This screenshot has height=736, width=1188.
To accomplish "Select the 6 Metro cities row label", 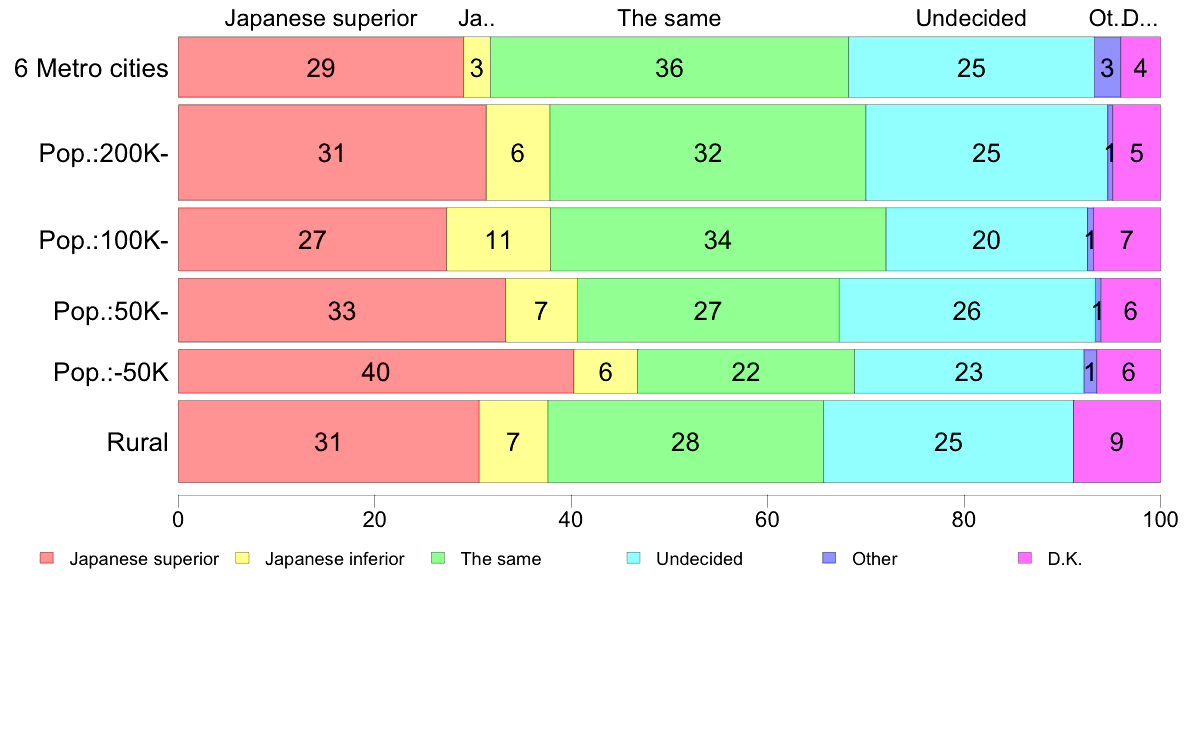I will pos(91,68).
